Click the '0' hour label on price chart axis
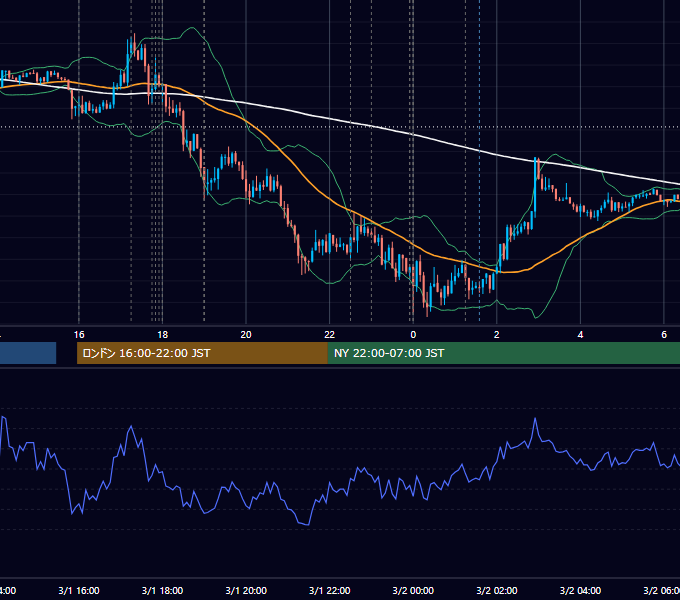The height and width of the screenshot is (600, 680). 413,335
